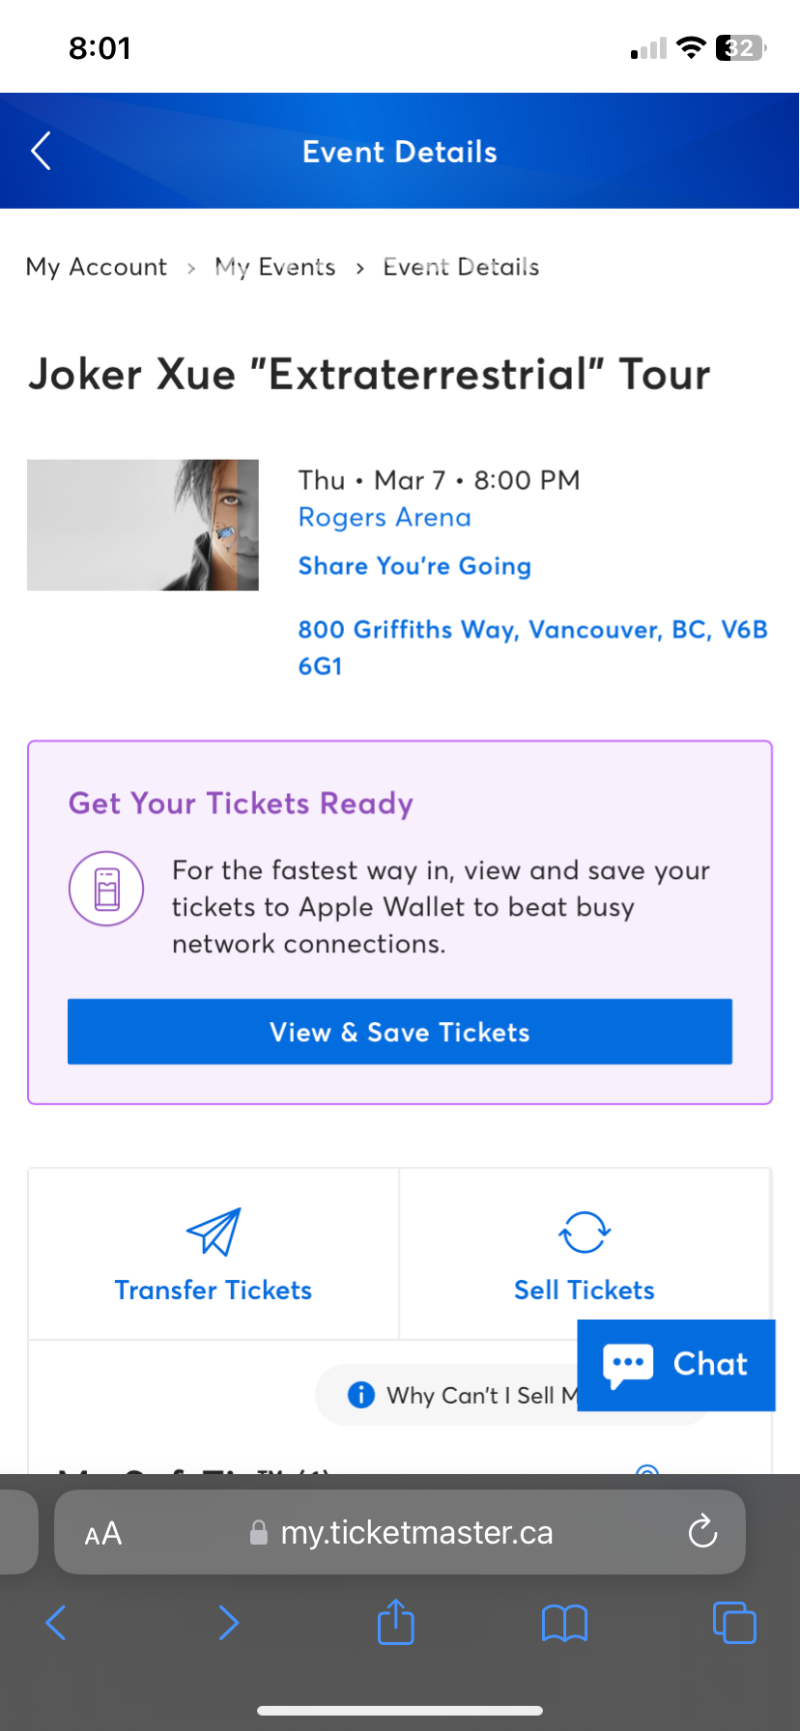This screenshot has width=800, height=1731.
Task: Tap the back arrow in Event Details header
Action: (41, 152)
